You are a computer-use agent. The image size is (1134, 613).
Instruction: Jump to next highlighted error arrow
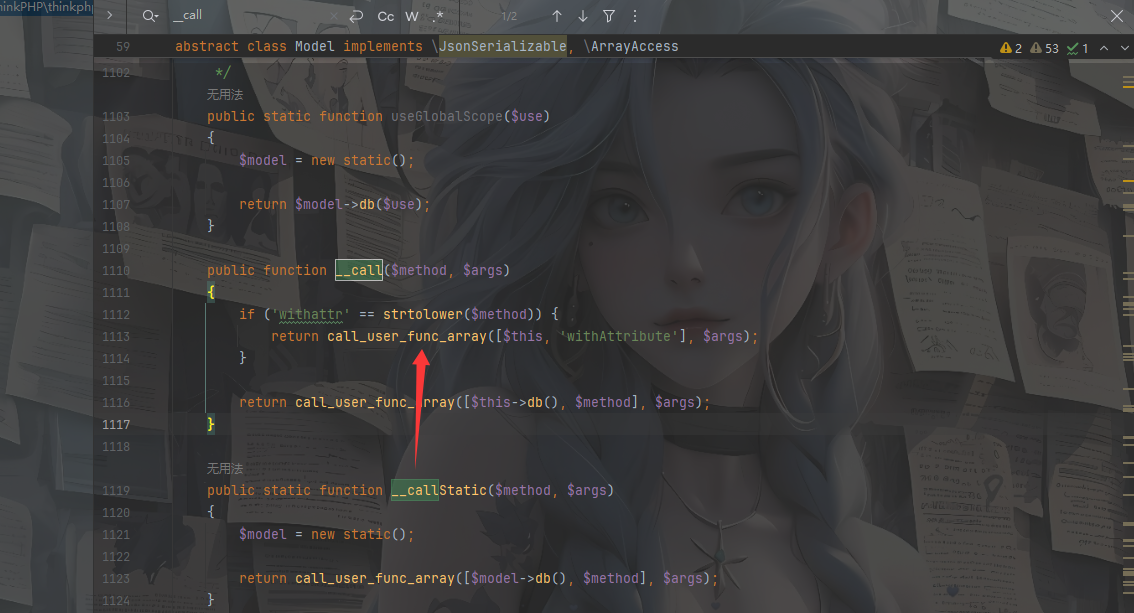tap(1124, 48)
